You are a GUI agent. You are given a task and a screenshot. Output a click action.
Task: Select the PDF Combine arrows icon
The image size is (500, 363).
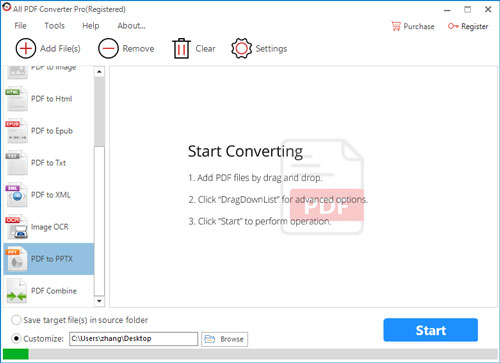[16, 291]
